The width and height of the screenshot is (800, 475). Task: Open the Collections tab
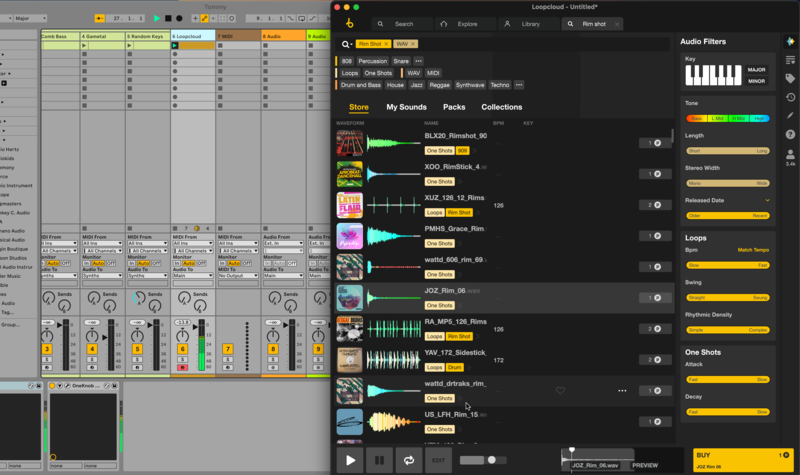coord(501,107)
